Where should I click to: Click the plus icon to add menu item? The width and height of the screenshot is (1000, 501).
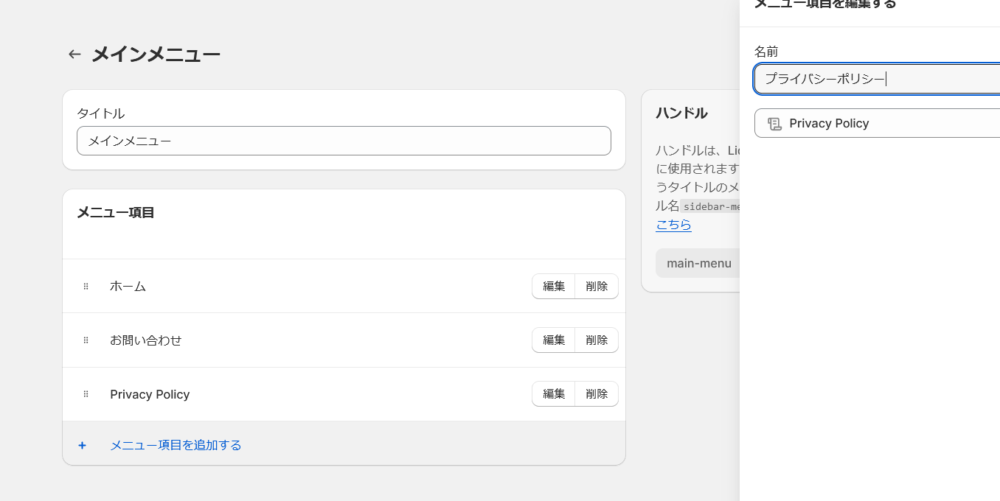pyautogui.click(x=82, y=445)
